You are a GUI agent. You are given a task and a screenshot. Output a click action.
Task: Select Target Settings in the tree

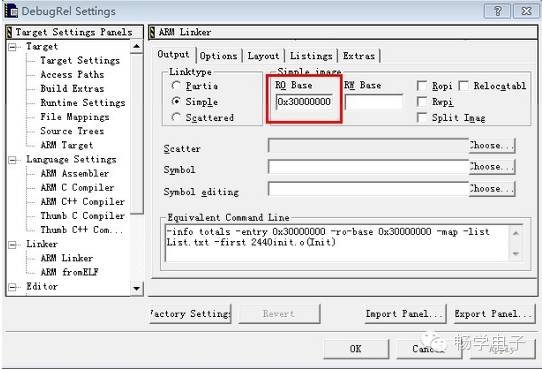pyautogui.click(x=80, y=61)
